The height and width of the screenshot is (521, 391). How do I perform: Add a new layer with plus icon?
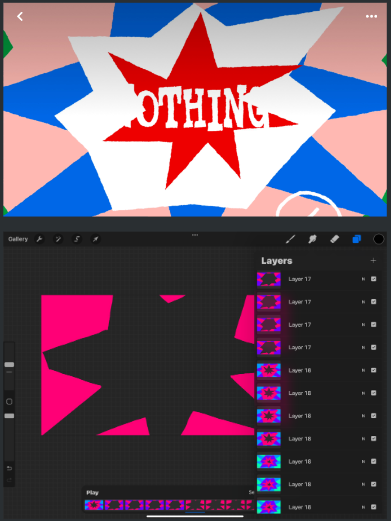tap(373, 261)
